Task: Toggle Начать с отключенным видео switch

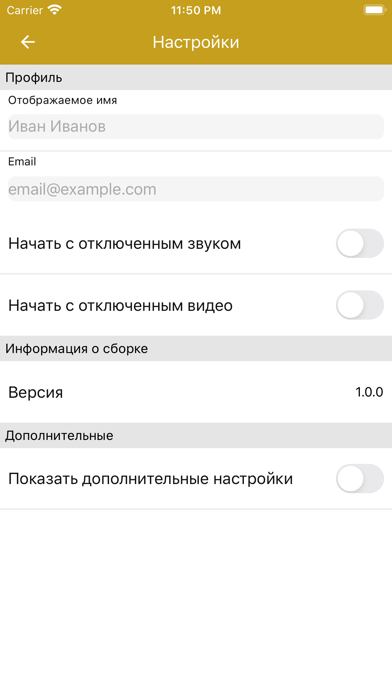Action: 360,305
